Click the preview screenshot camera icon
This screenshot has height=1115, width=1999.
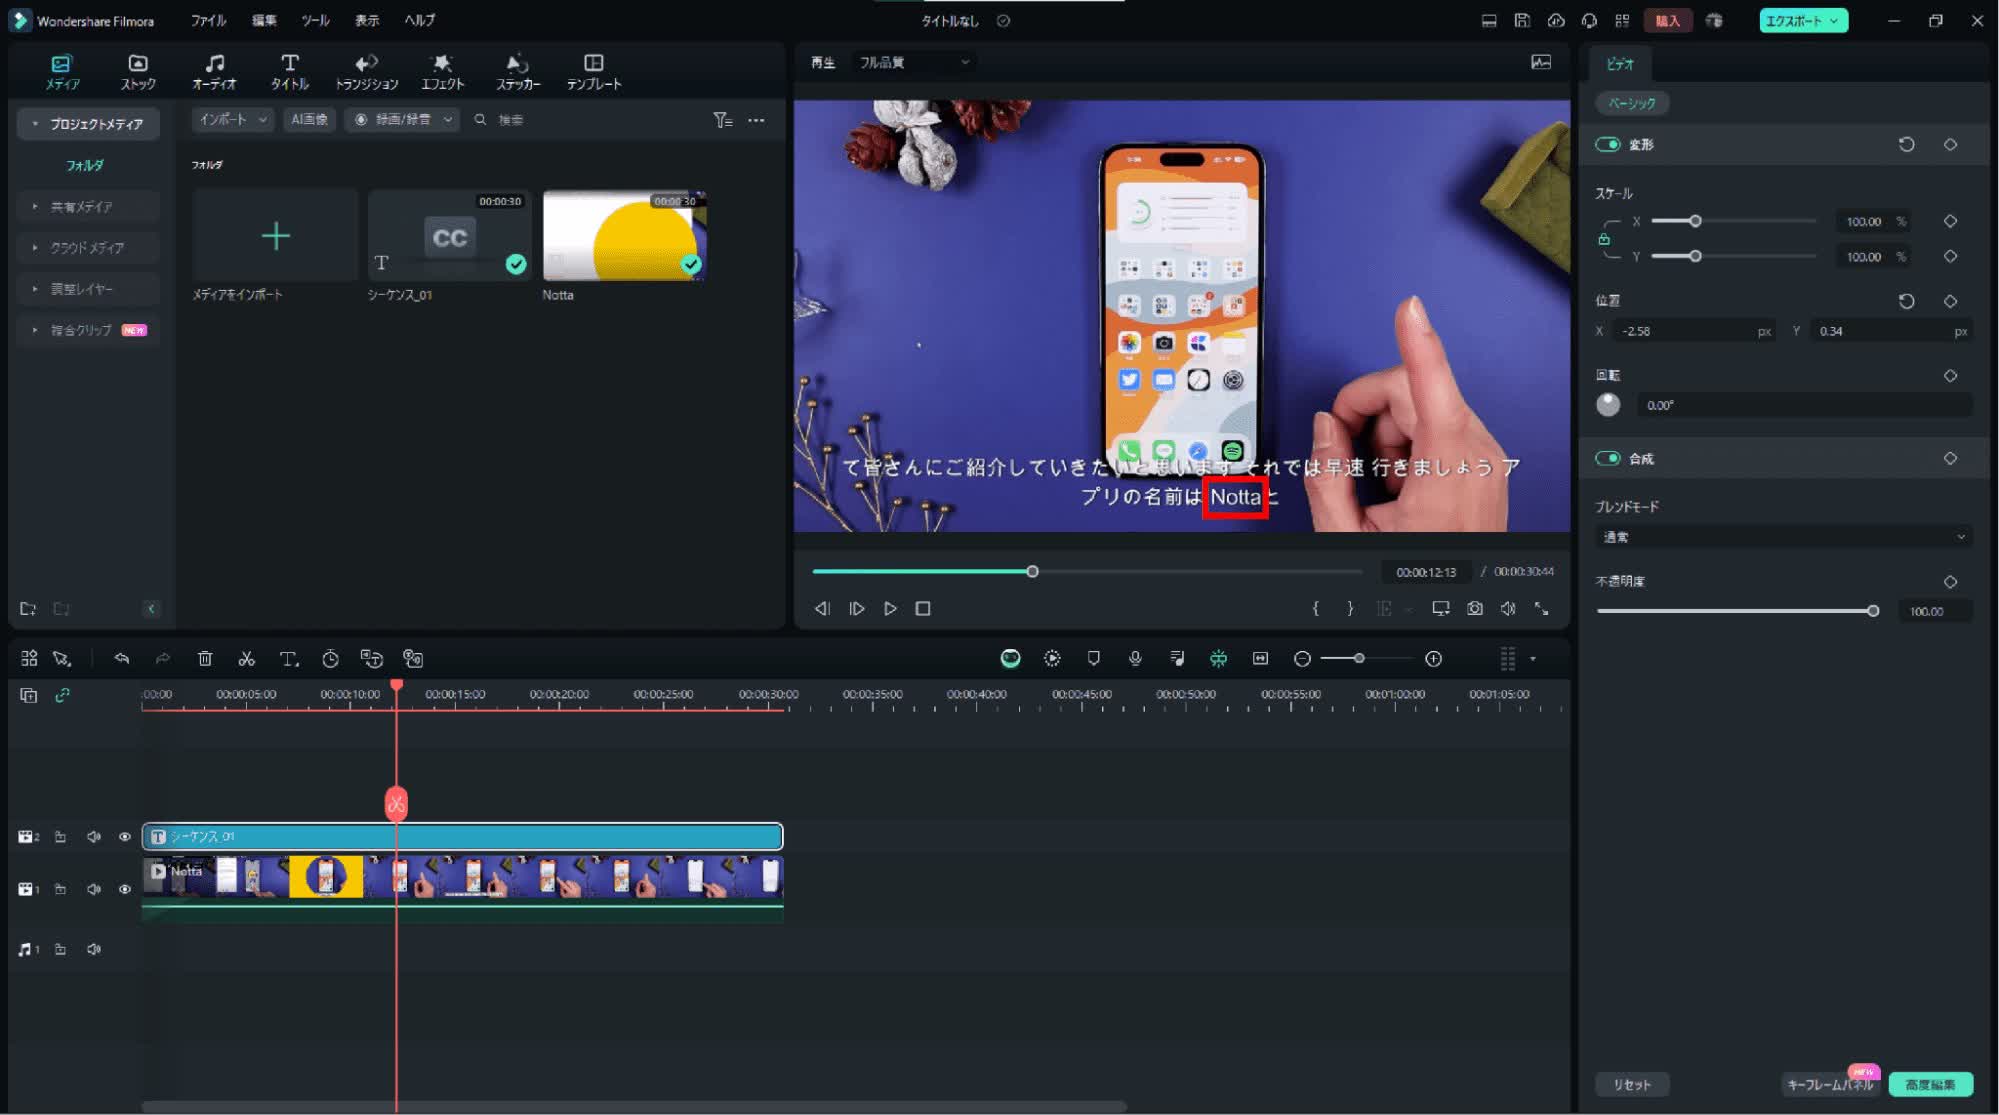1474,608
